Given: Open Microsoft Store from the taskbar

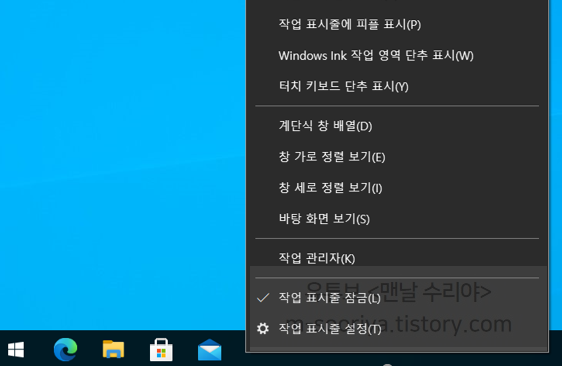Looking at the screenshot, I should tap(161, 350).
